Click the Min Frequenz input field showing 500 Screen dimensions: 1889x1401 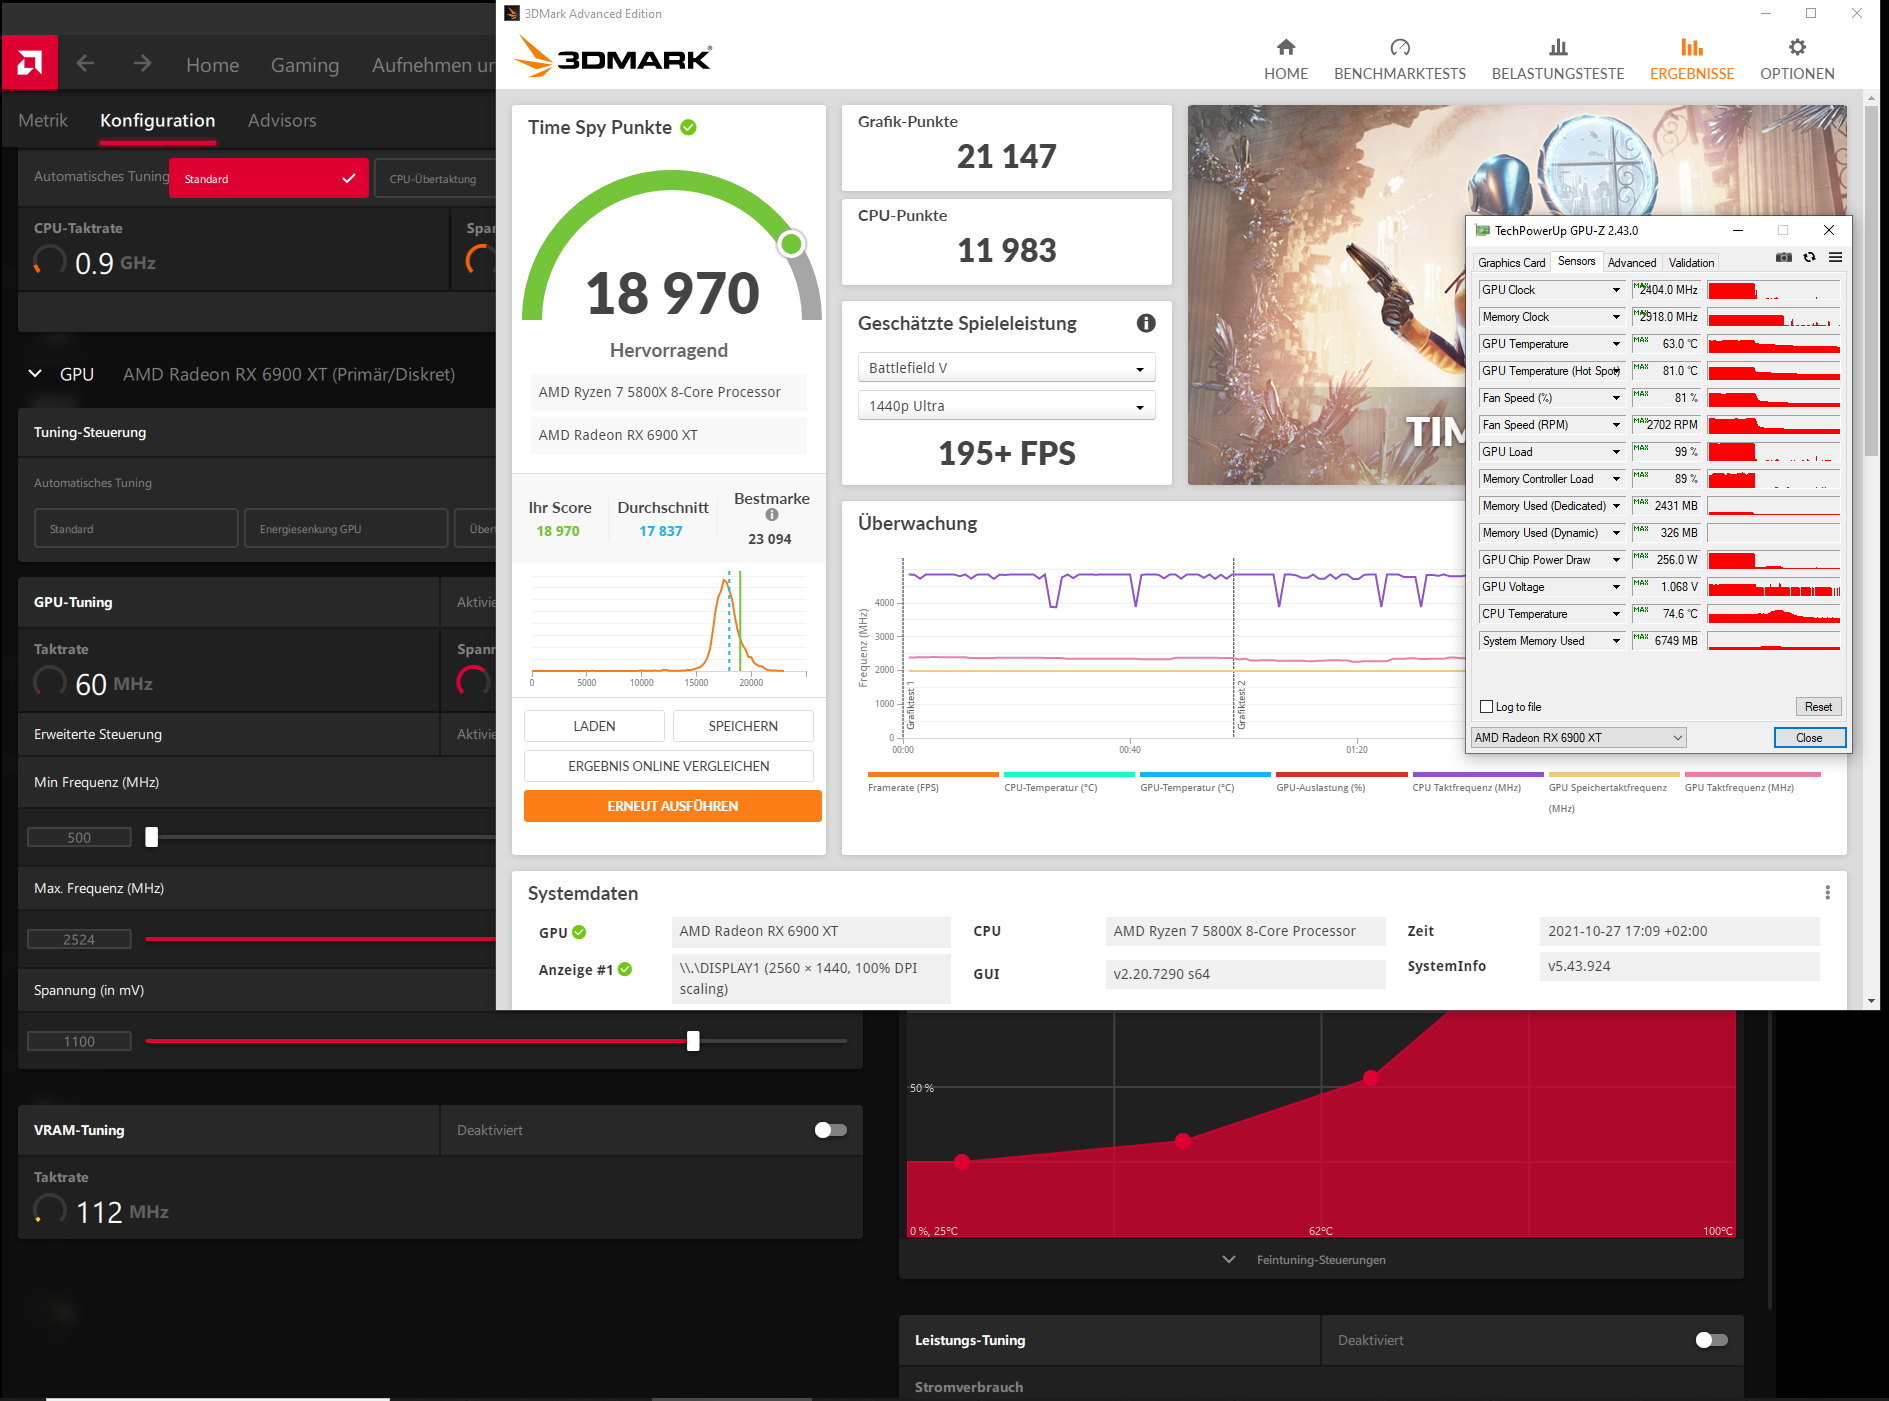click(x=79, y=837)
